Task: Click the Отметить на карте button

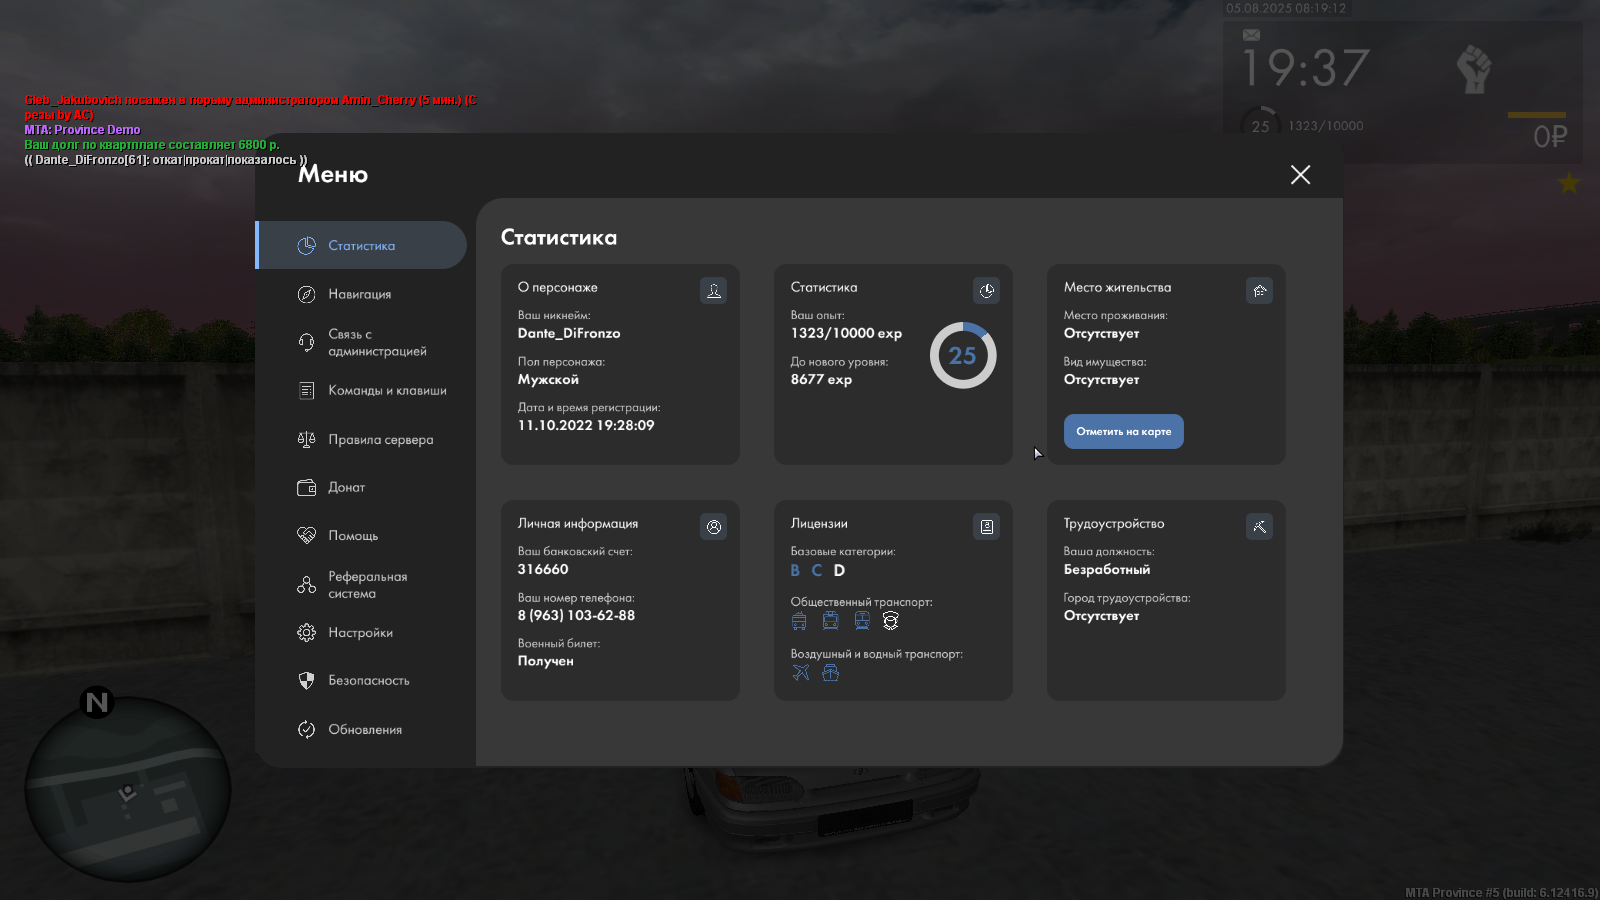Action: point(1124,432)
